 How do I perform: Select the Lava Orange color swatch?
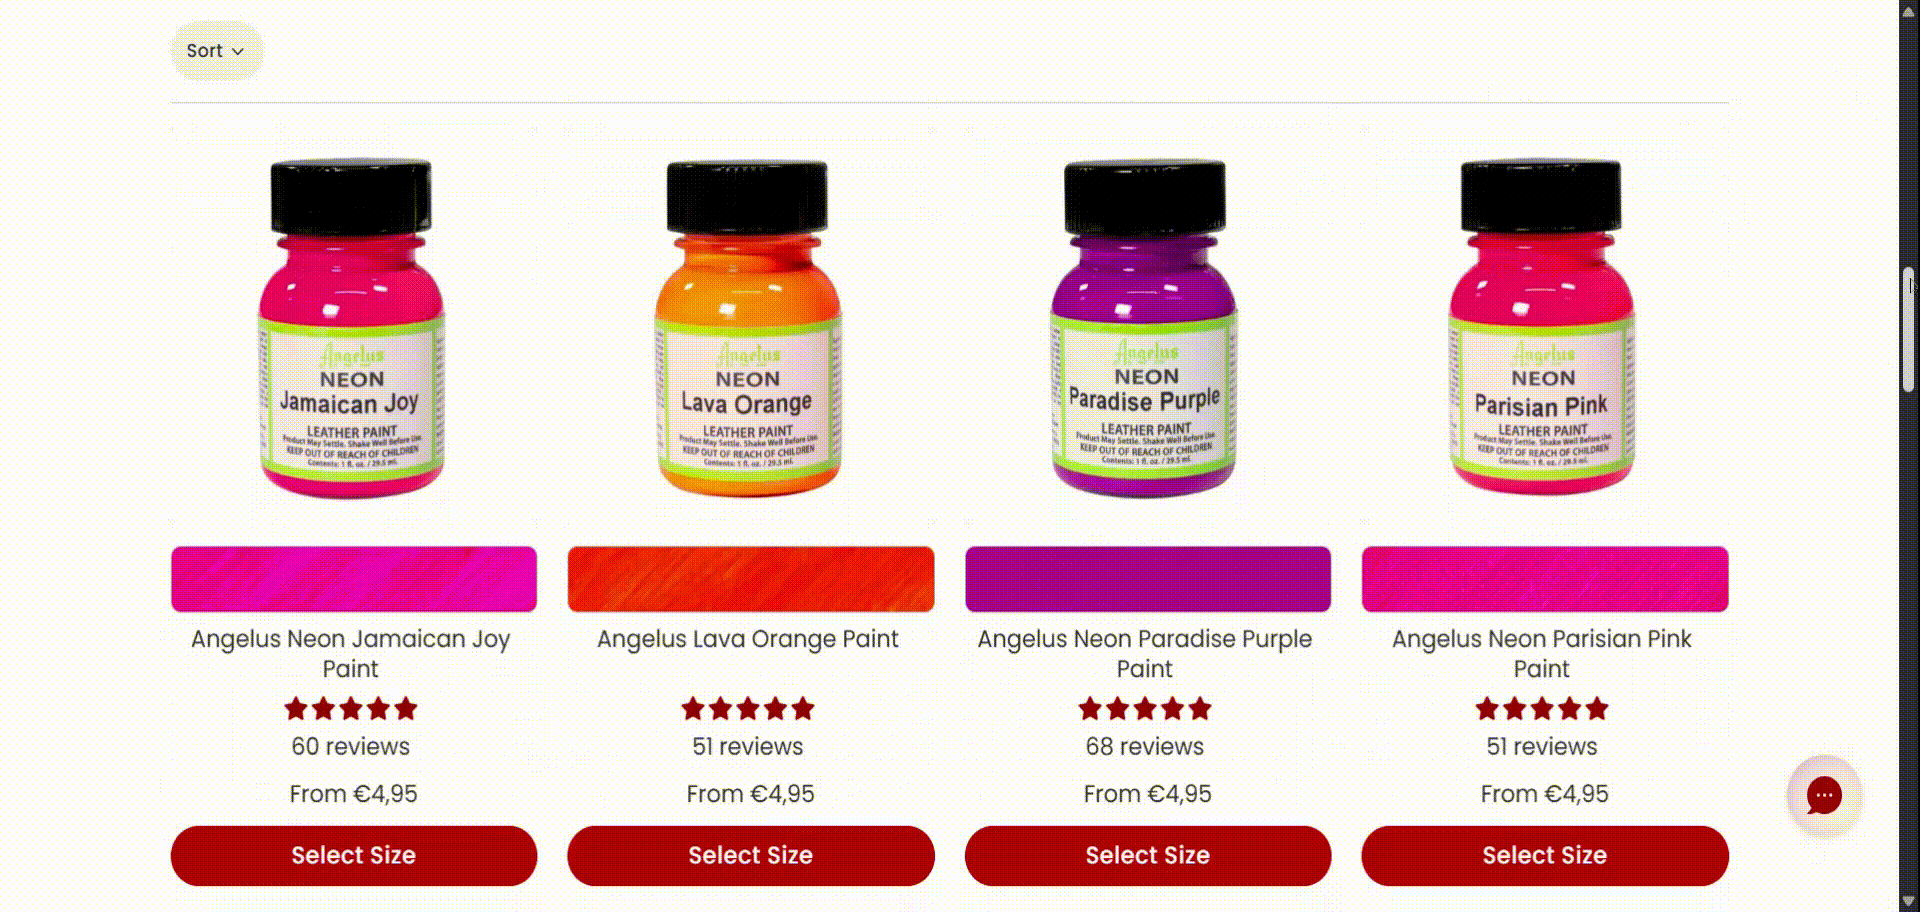pyautogui.click(x=751, y=579)
